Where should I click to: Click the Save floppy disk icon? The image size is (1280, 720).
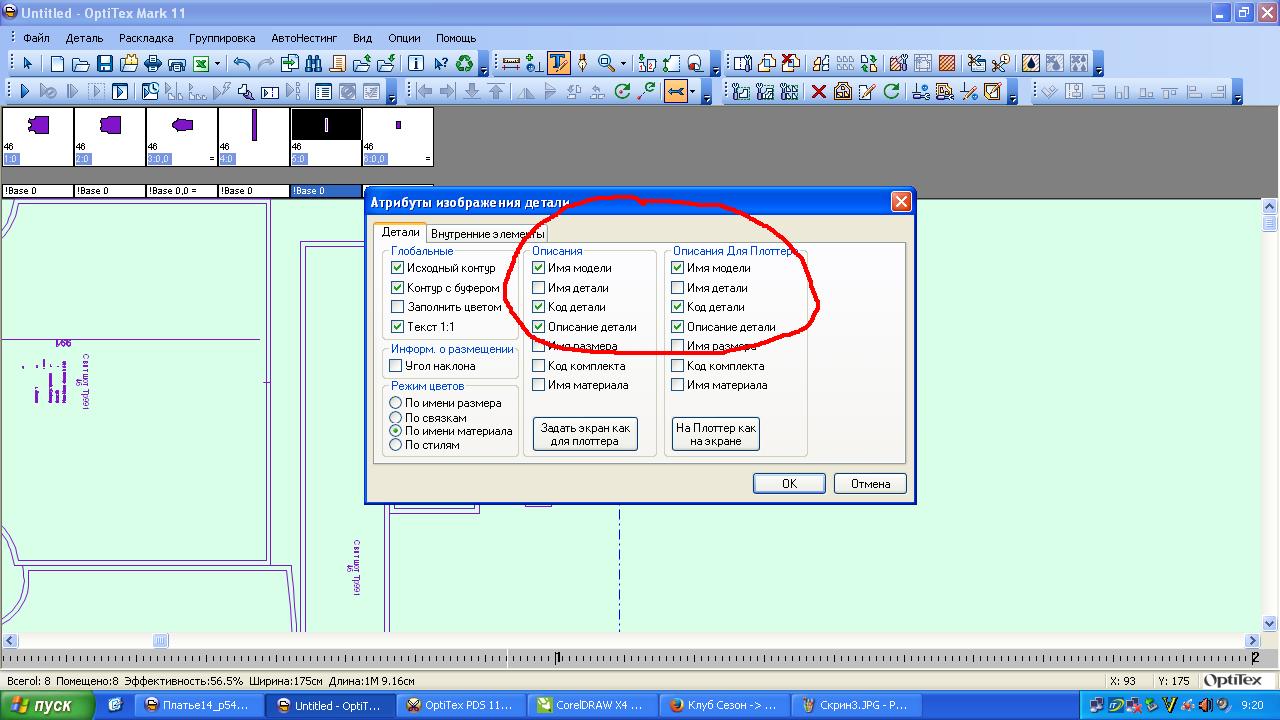[104, 64]
